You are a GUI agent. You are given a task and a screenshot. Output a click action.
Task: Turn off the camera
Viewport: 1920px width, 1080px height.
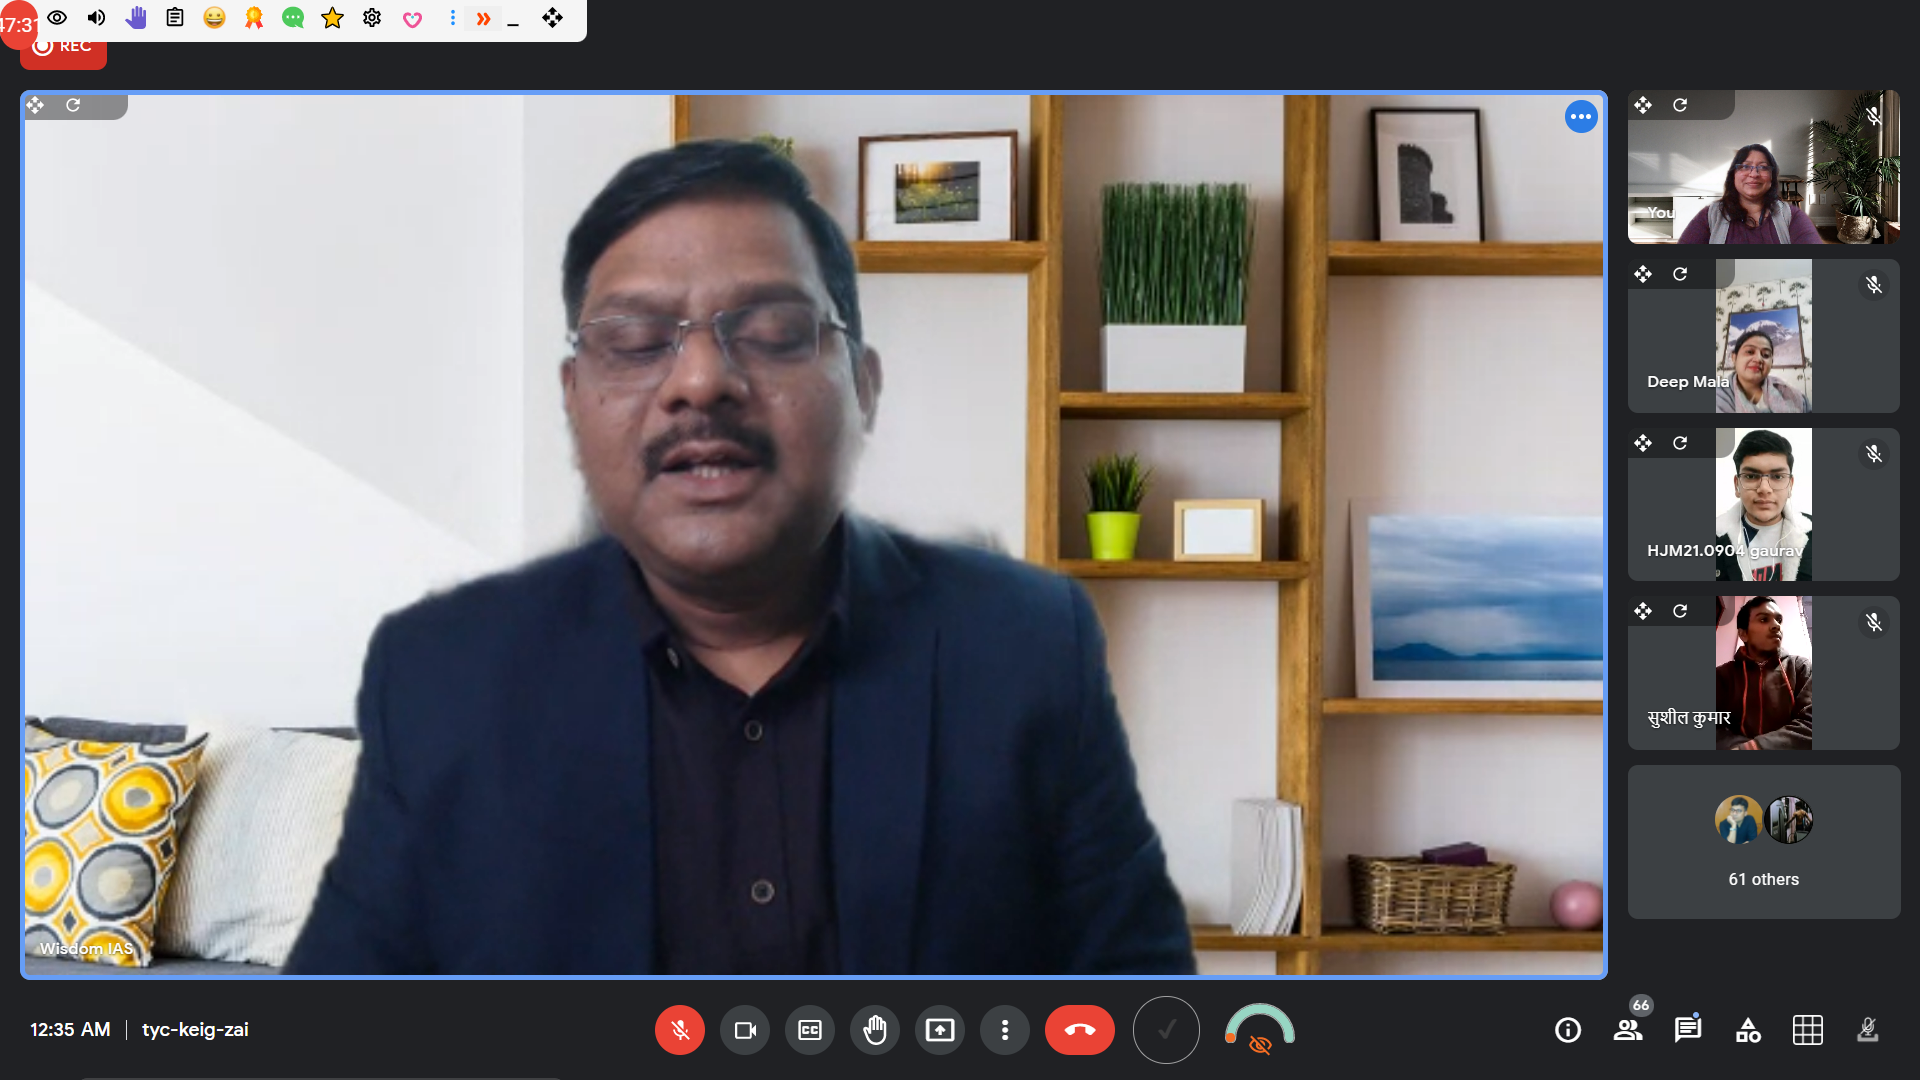pos(745,1030)
